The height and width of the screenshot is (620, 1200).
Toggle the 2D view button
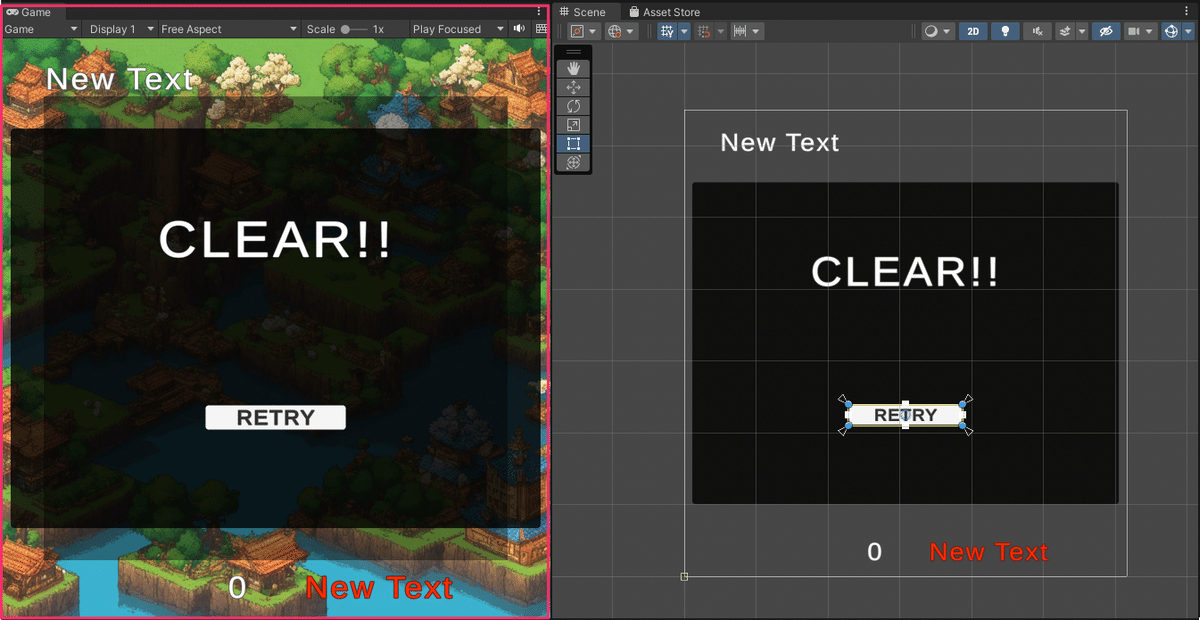[x=973, y=31]
